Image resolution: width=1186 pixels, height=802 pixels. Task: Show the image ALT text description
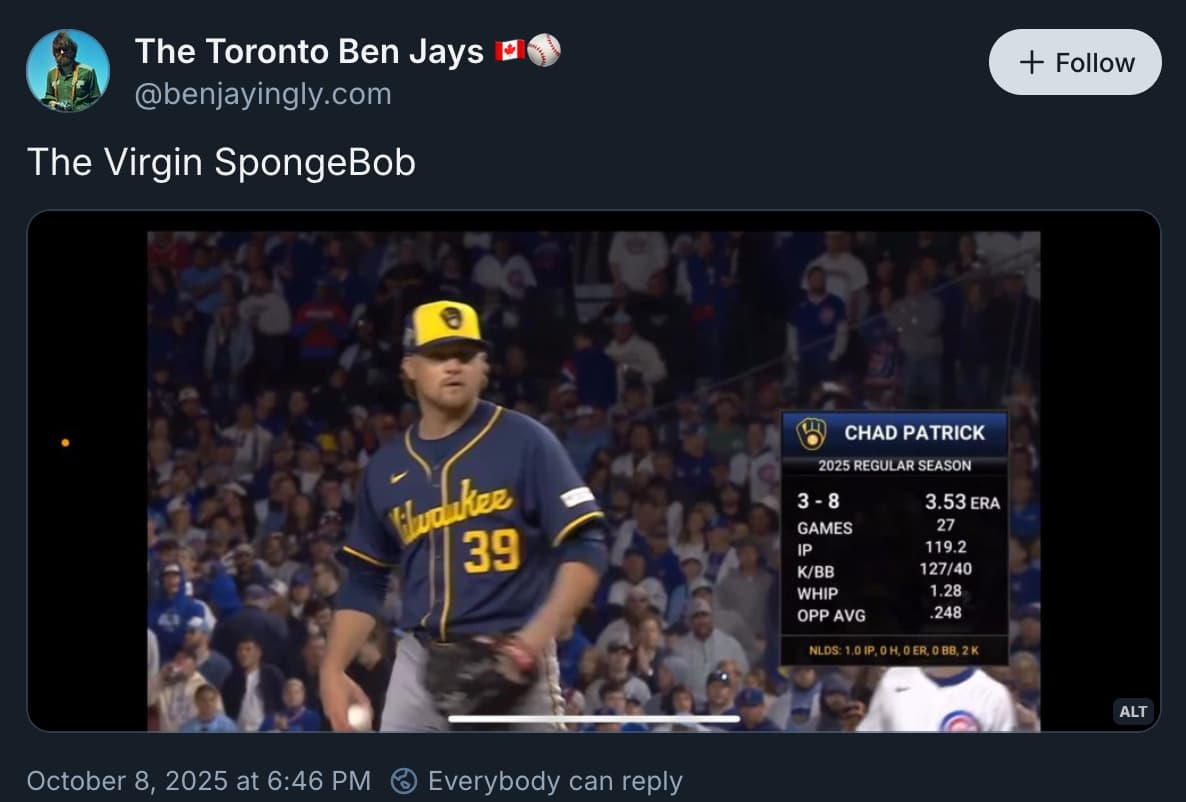pyautogui.click(x=1133, y=711)
